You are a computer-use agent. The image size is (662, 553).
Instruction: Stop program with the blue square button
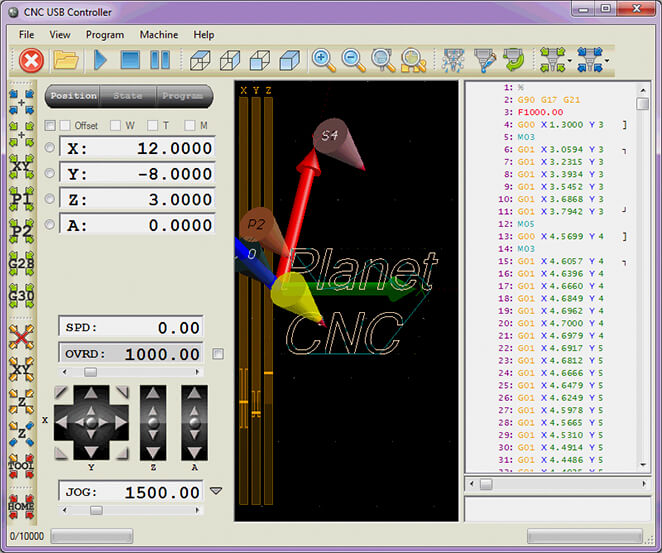click(130, 60)
